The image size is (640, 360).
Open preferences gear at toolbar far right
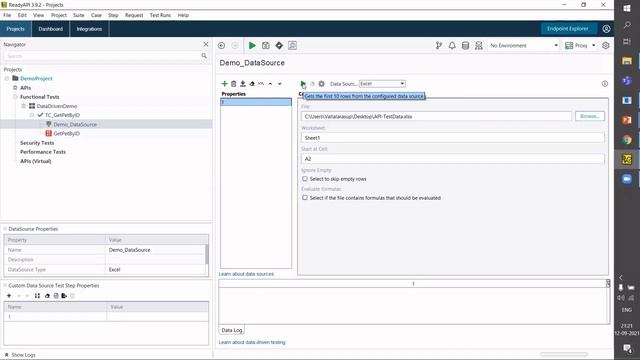[x=606, y=45]
